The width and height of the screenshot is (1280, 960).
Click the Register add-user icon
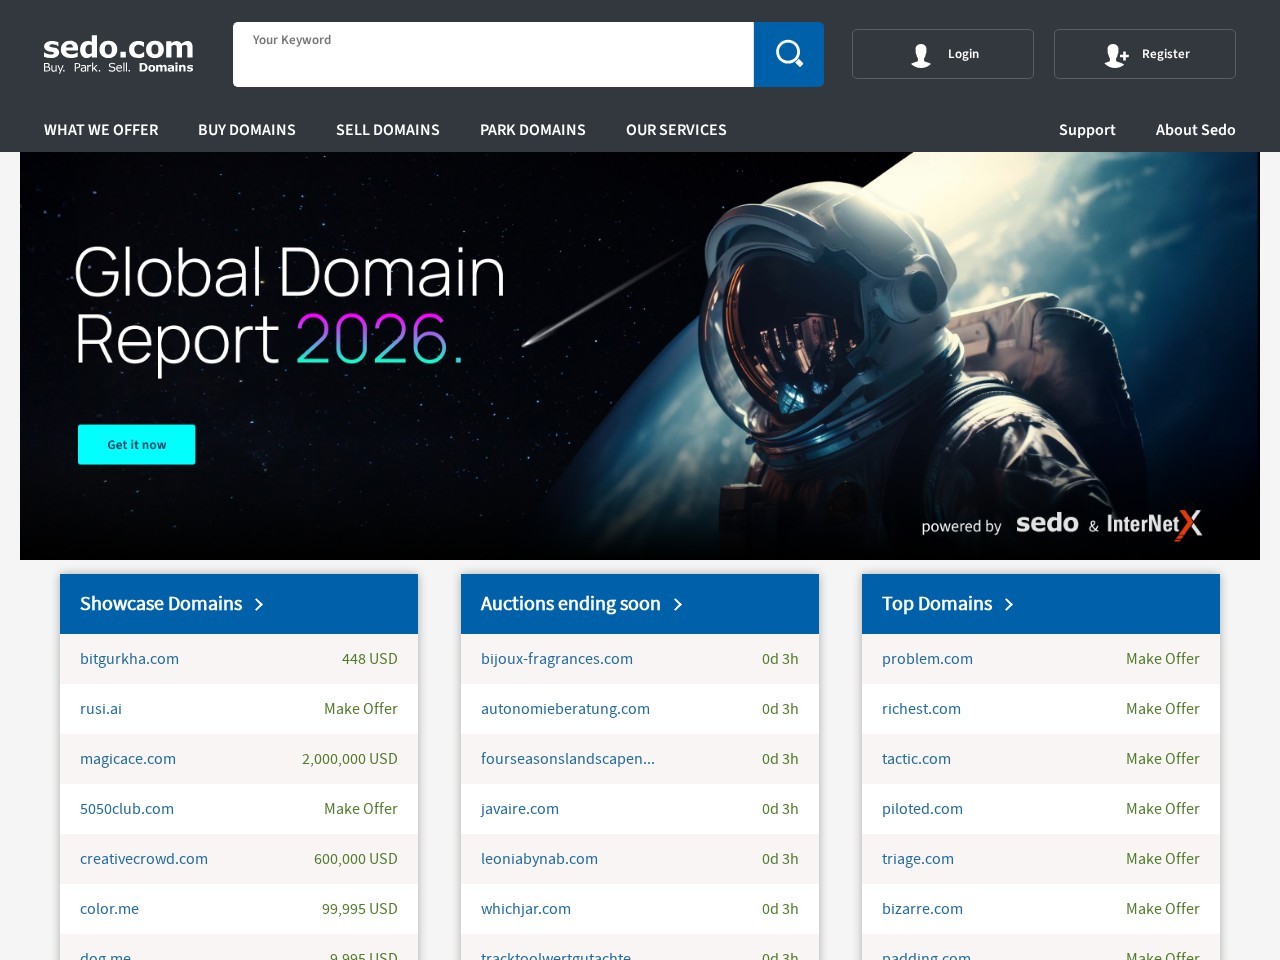click(x=1116, y=55)
